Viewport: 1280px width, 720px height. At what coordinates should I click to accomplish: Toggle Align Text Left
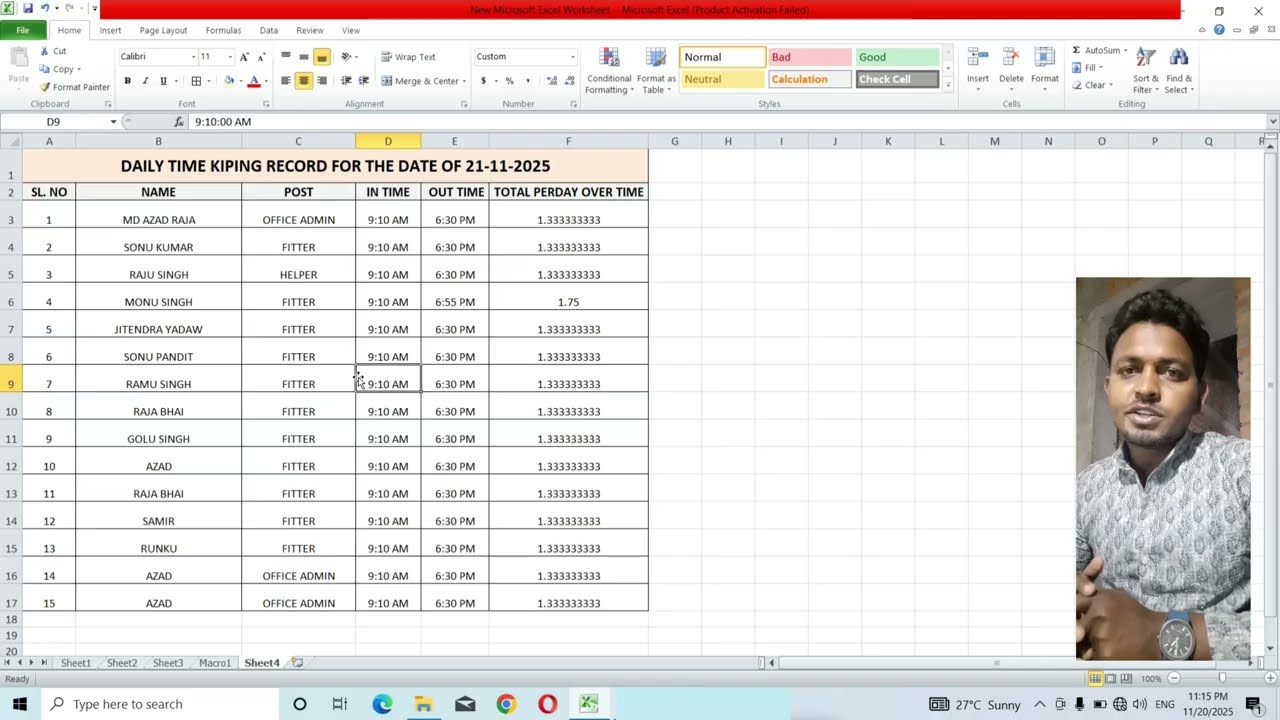pyautogui.click(x=286, y=81)
